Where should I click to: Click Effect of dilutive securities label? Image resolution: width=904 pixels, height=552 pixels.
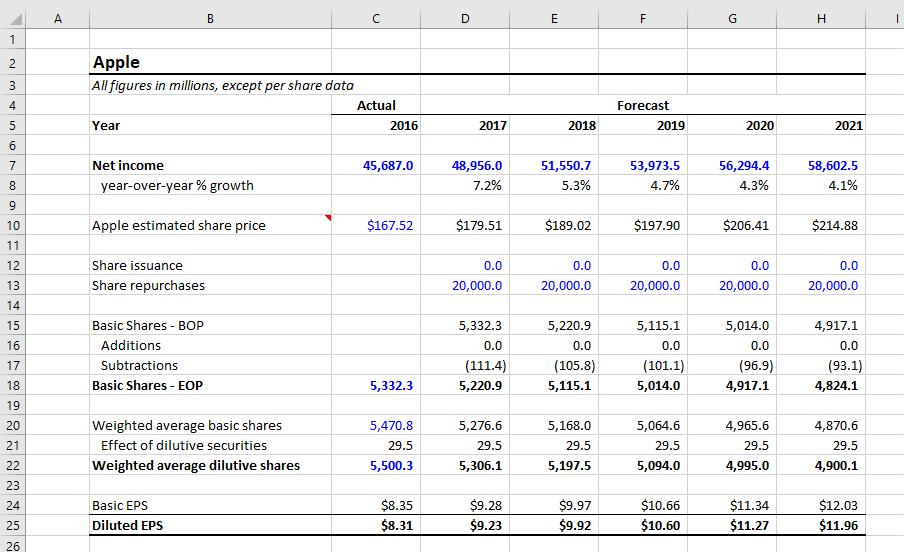tap(184, 445)
